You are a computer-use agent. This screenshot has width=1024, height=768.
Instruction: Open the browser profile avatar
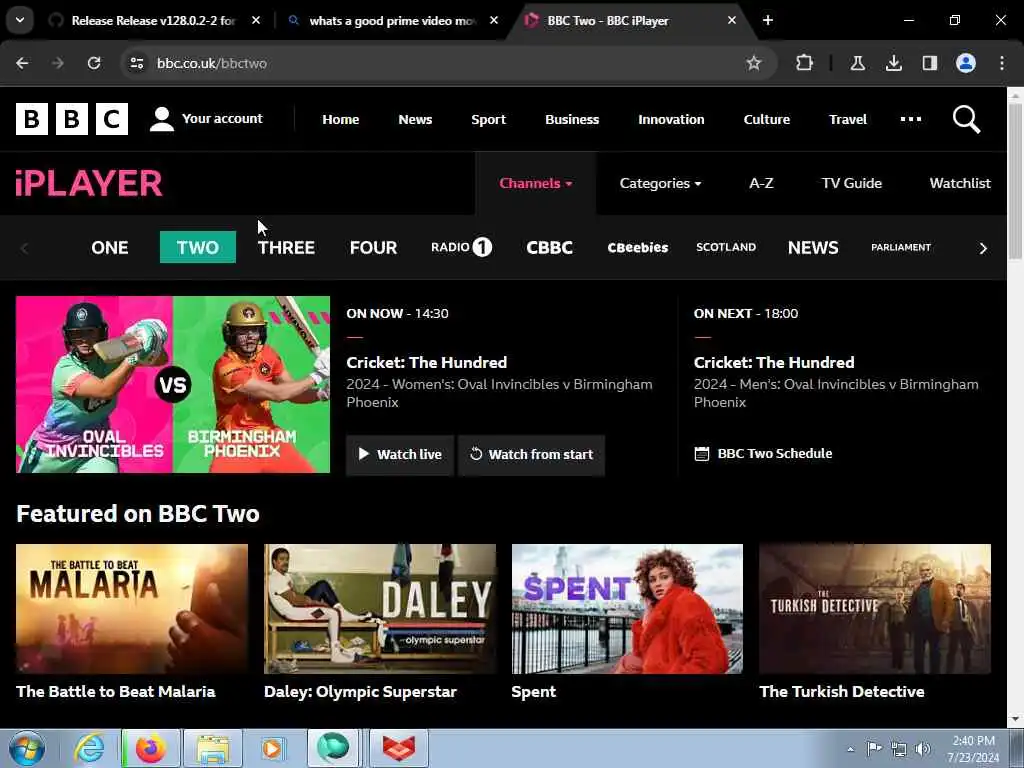click(x=966, y=63)
